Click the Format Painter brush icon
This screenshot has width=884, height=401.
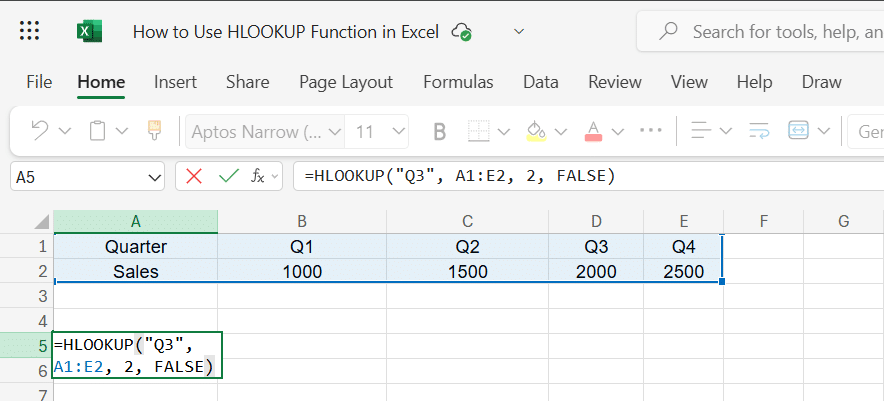tap(154, 131)
